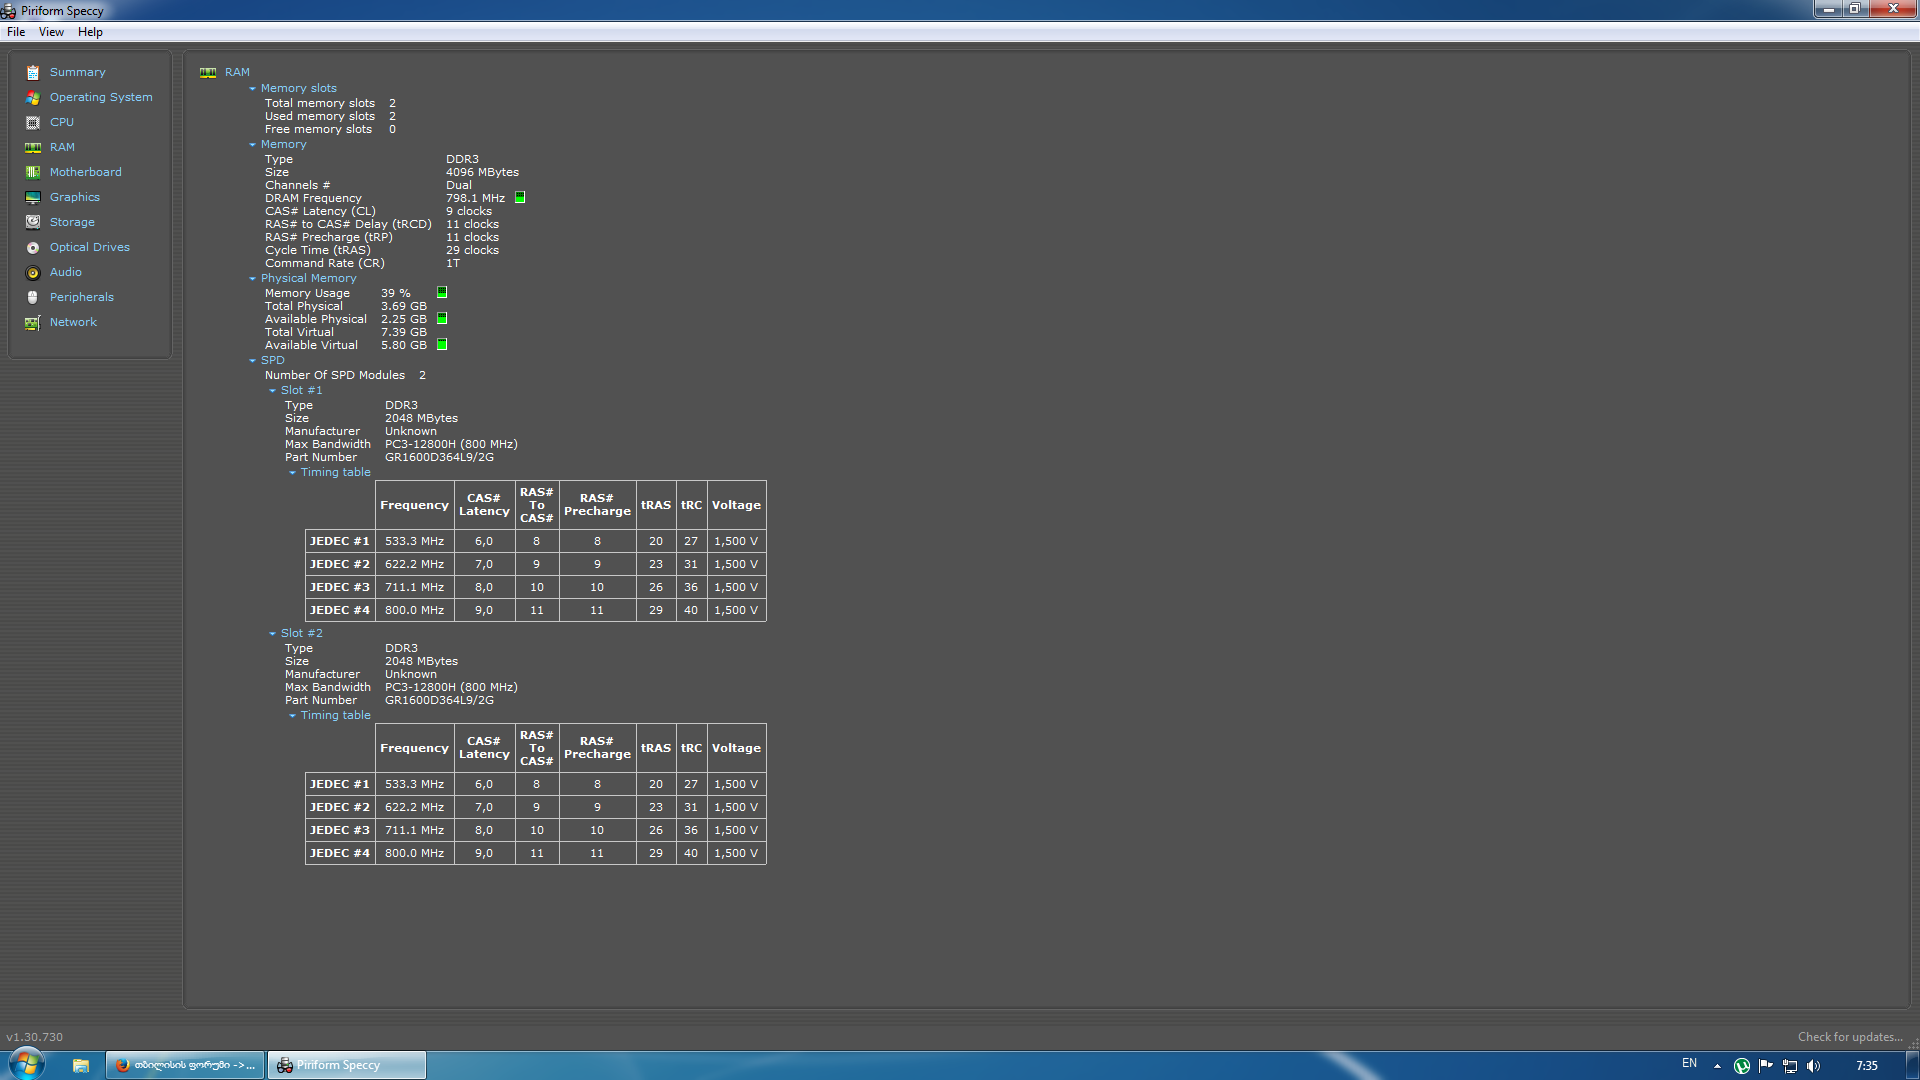Screen dimensions: 1920x1080
Task: Toggle Available Physical green indicator square
Action: (442, 319)
